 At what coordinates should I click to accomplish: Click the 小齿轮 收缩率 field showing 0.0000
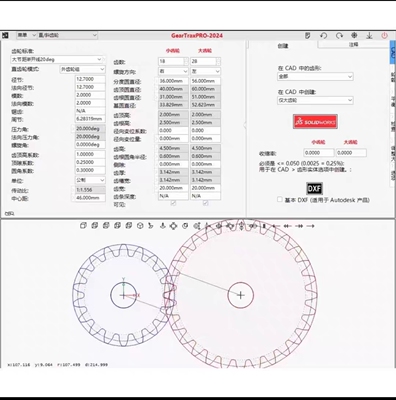(x=319, y=153)
